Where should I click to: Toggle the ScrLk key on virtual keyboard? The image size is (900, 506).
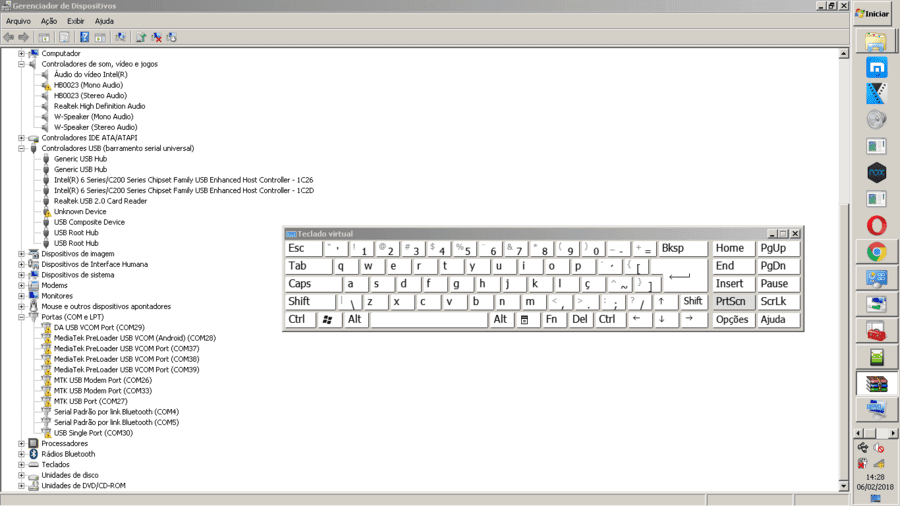[x=778, y=301]
